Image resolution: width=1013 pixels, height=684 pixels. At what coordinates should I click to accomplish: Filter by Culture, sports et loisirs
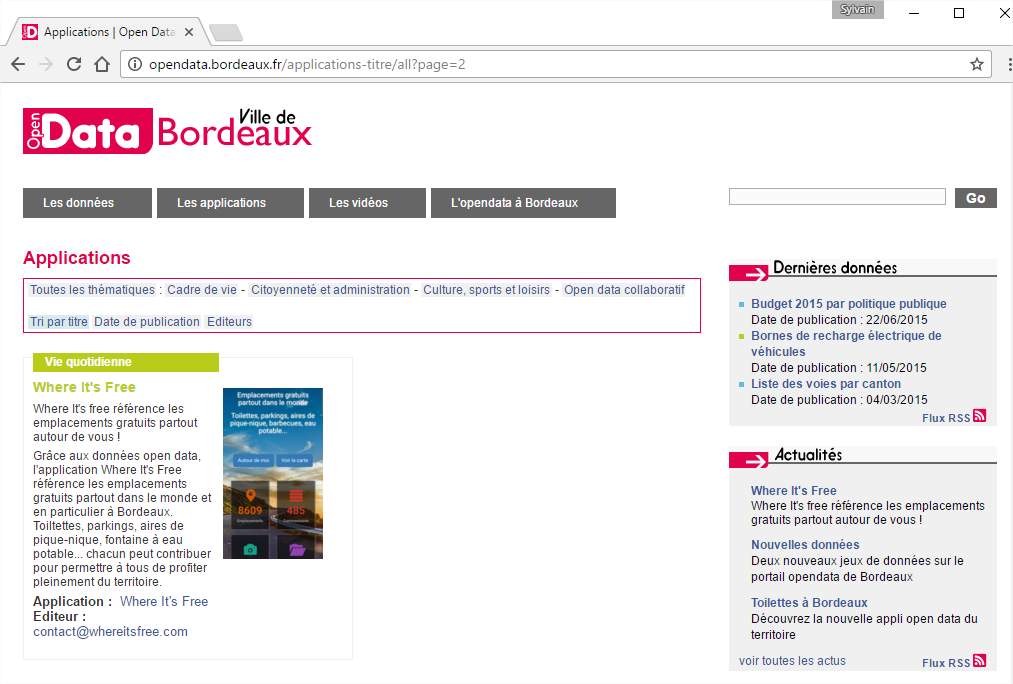[x=486, y=289]
